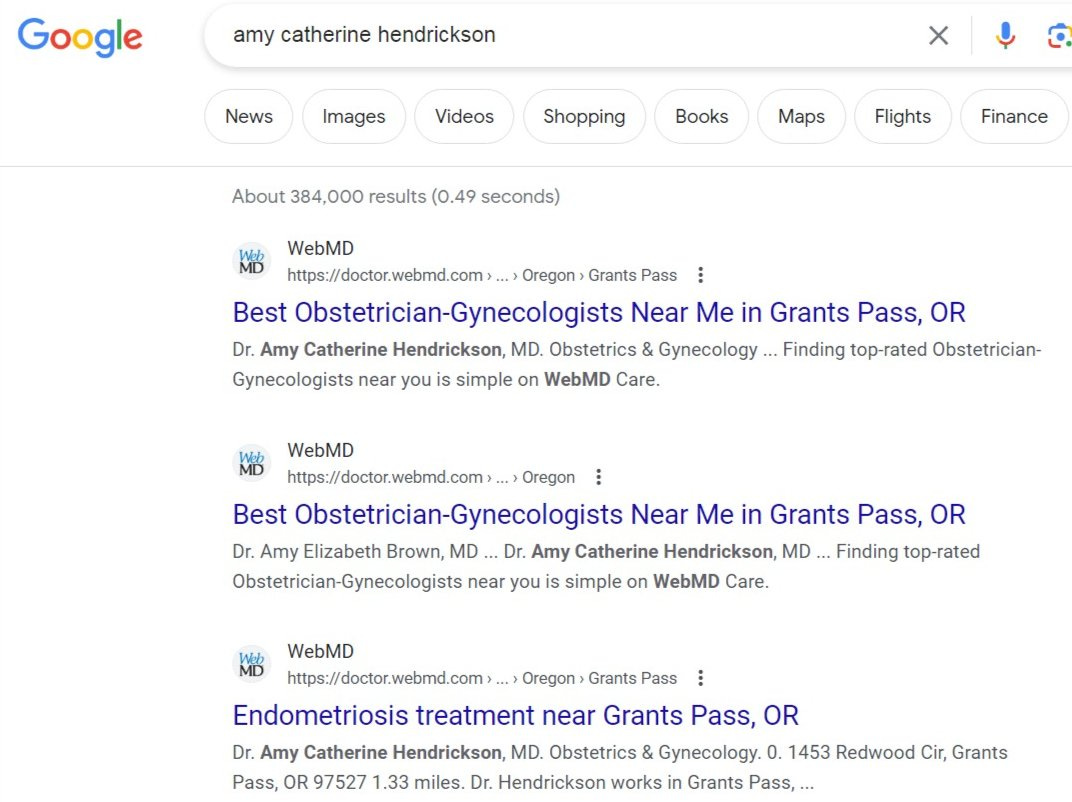Click the first result's doctor.webmd.com Grants Pass URL

click(482, 275)
